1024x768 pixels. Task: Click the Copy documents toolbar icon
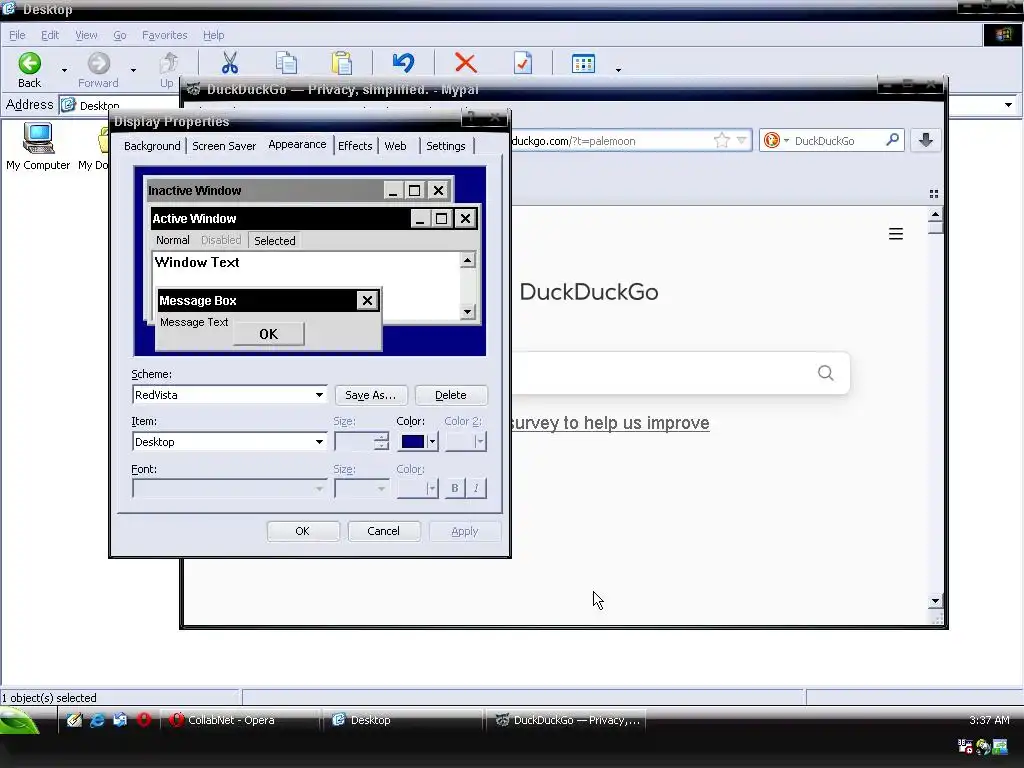click(286, 63)
